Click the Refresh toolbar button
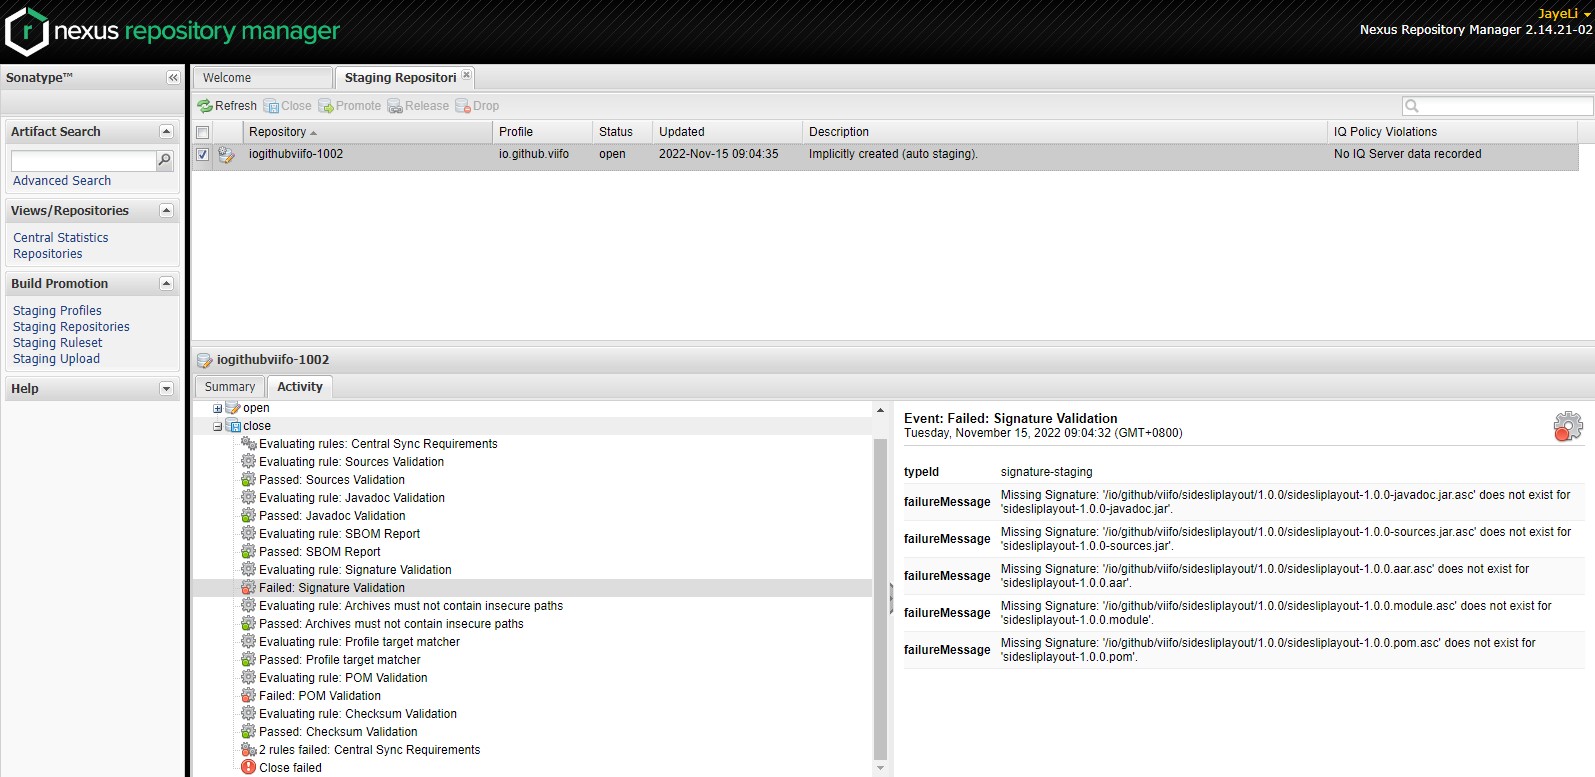The width and height of the screenshot is (1595, 777). (227, 106)
